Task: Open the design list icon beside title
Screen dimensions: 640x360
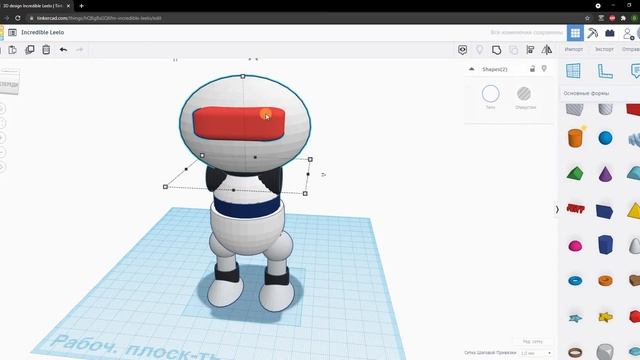Action: click(12, 32)
